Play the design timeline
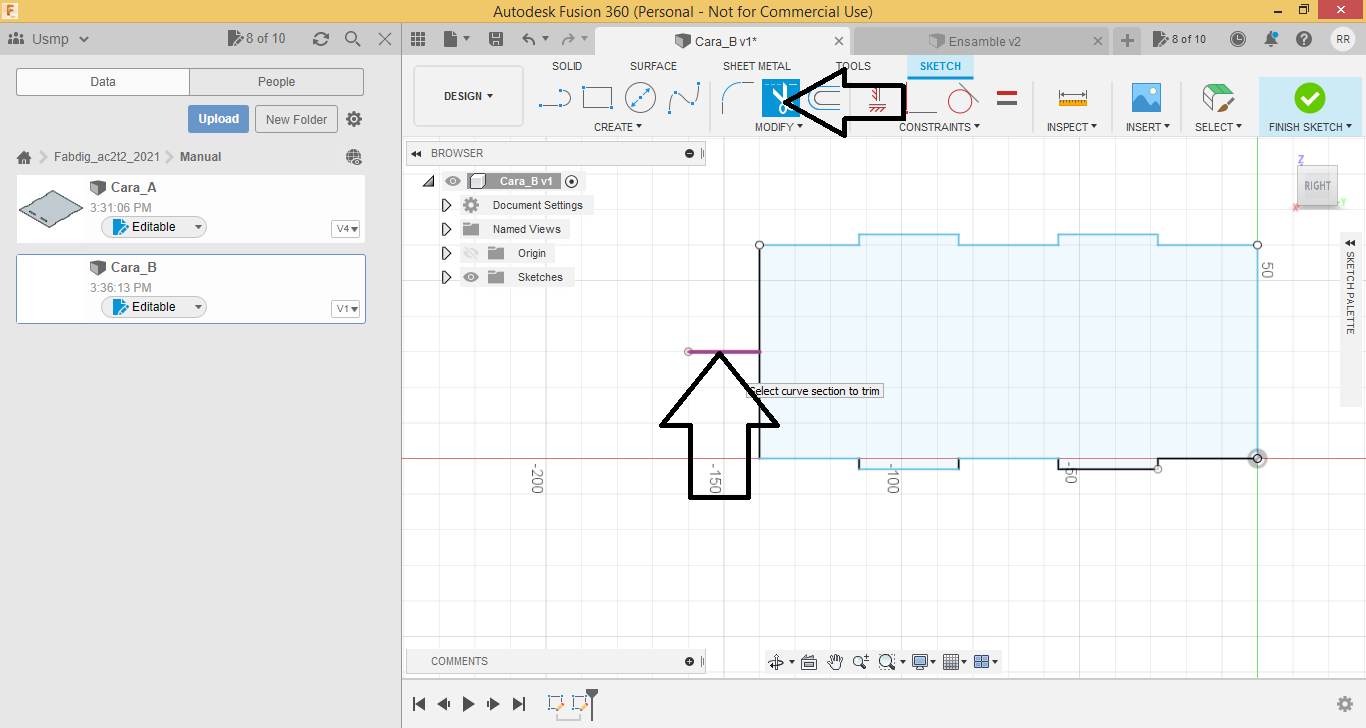Screen dimensions: 1366x728 tap(468, 704)
